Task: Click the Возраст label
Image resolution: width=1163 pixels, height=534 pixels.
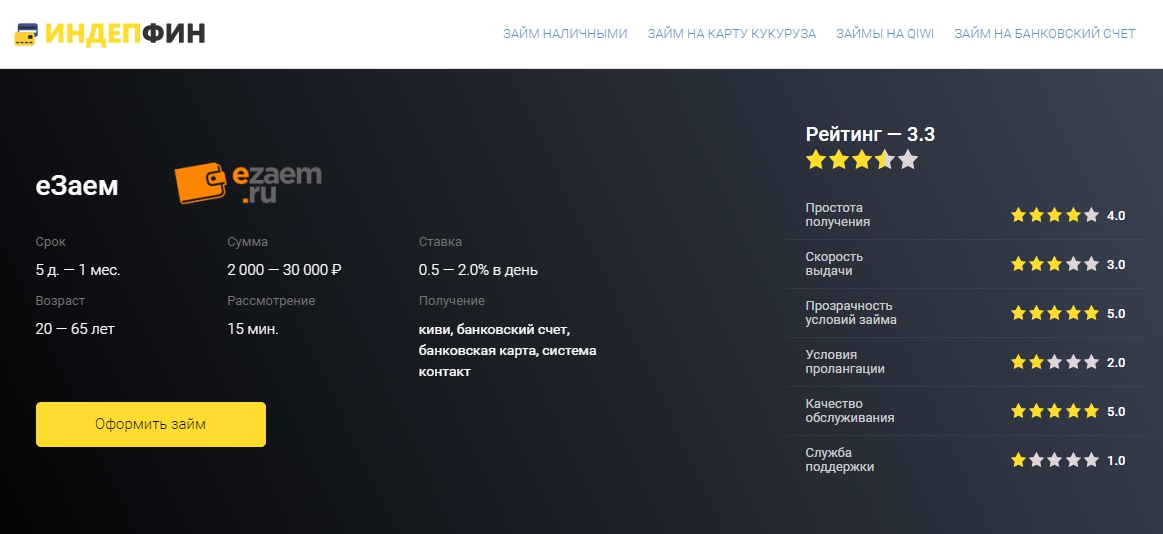Action: pyautogui.click(x=60, y=301)
